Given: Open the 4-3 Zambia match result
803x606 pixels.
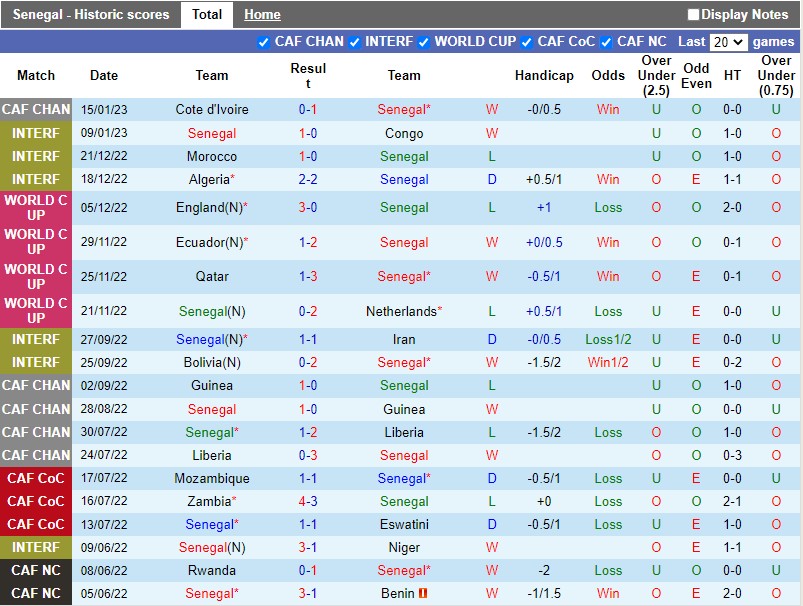Looking at the screenshot, I should pos(308,501).
